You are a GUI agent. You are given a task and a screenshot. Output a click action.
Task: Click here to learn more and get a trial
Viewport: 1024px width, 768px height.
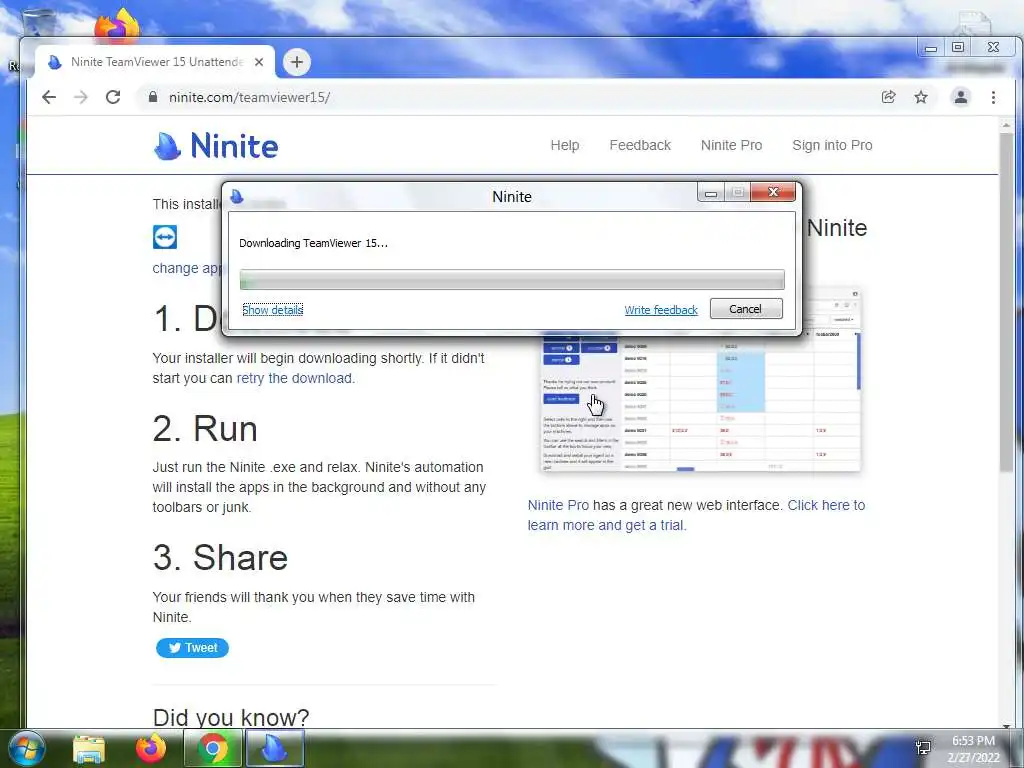point(696,515)
